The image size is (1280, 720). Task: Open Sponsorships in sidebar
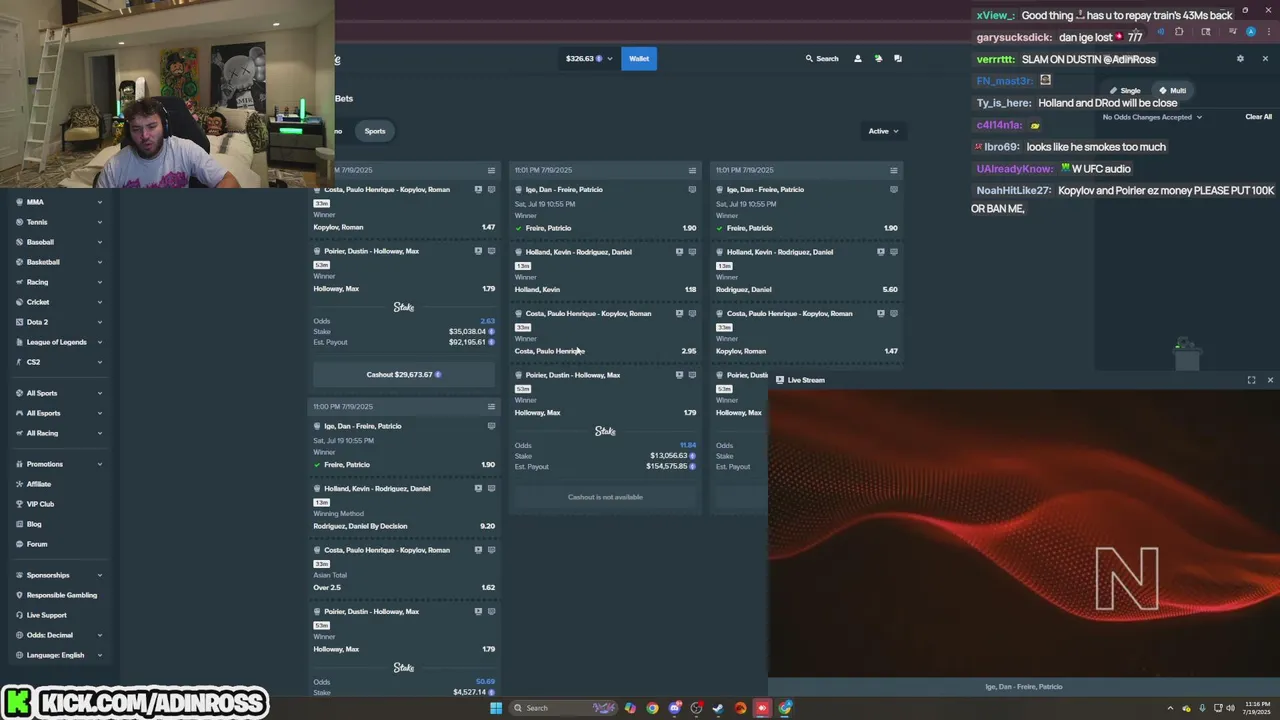[x=59, y=575]
